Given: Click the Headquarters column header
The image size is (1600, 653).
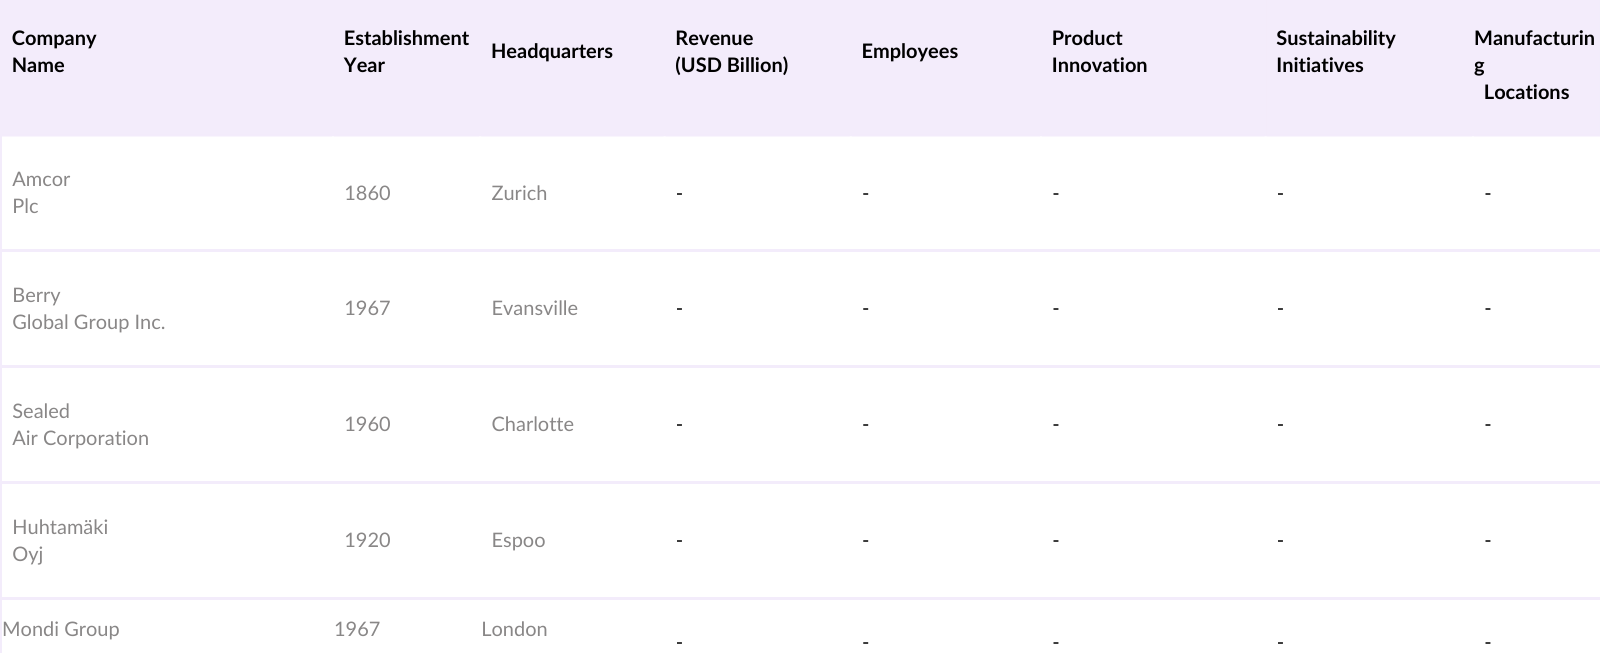Looking at the screenshot, I should point(551,51).
